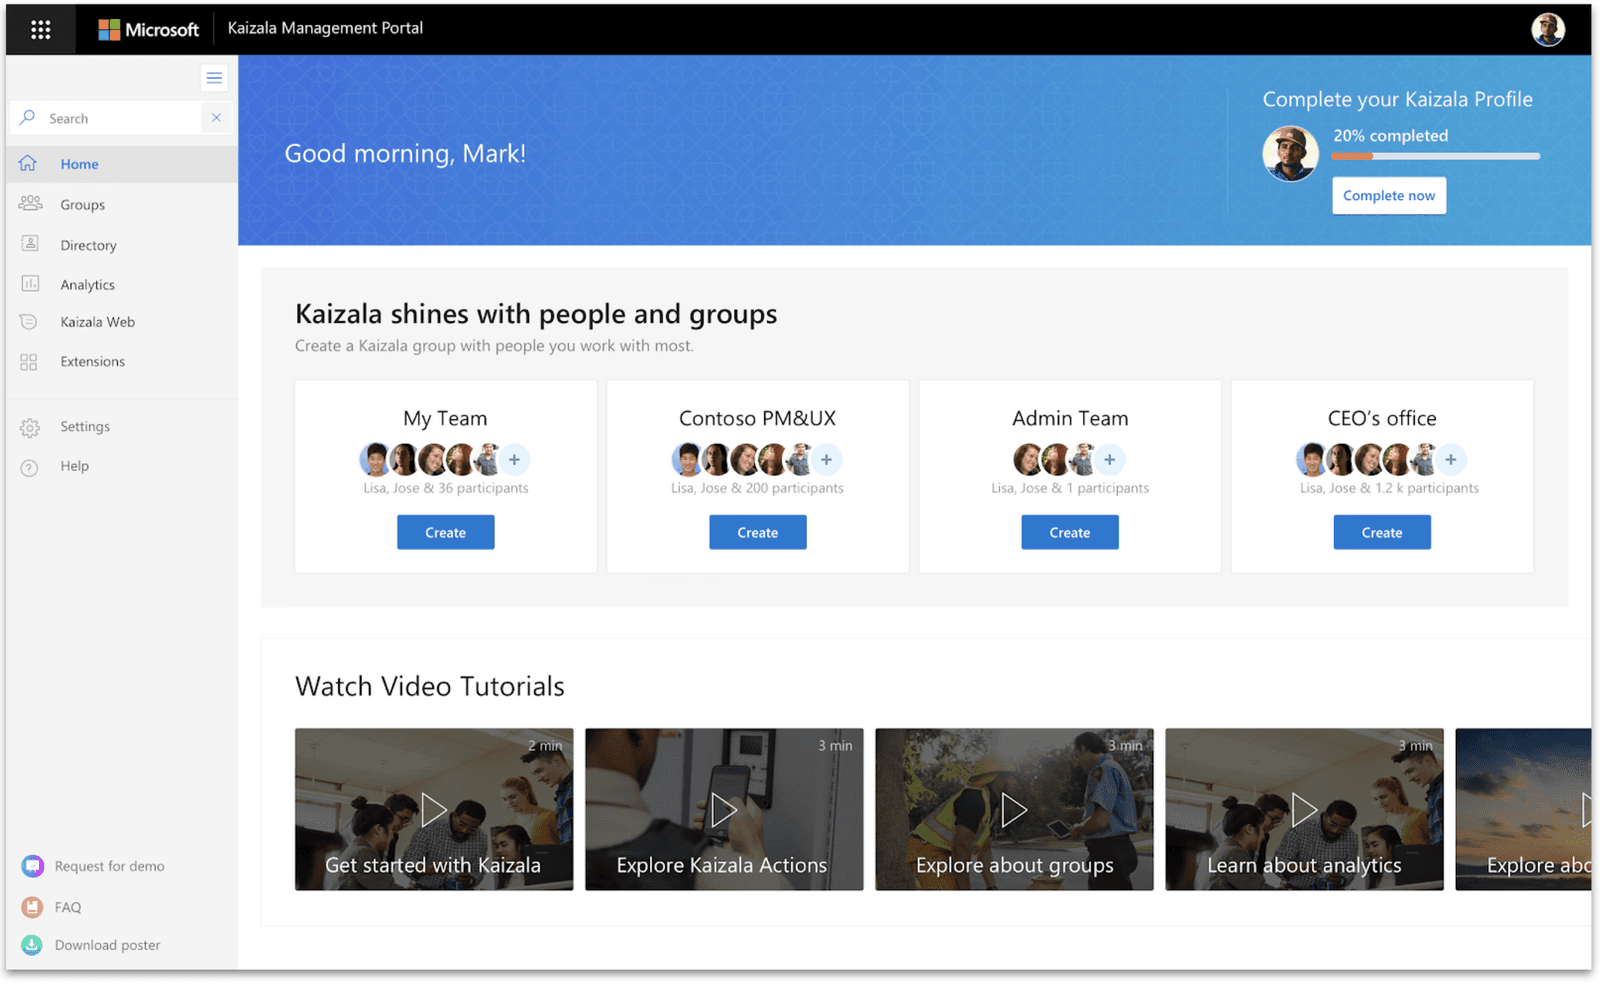Image resolution: width=1600 pixels, height=986 pixels.
Task: Click the Extensions grid icon
Action: click(29, 362)
